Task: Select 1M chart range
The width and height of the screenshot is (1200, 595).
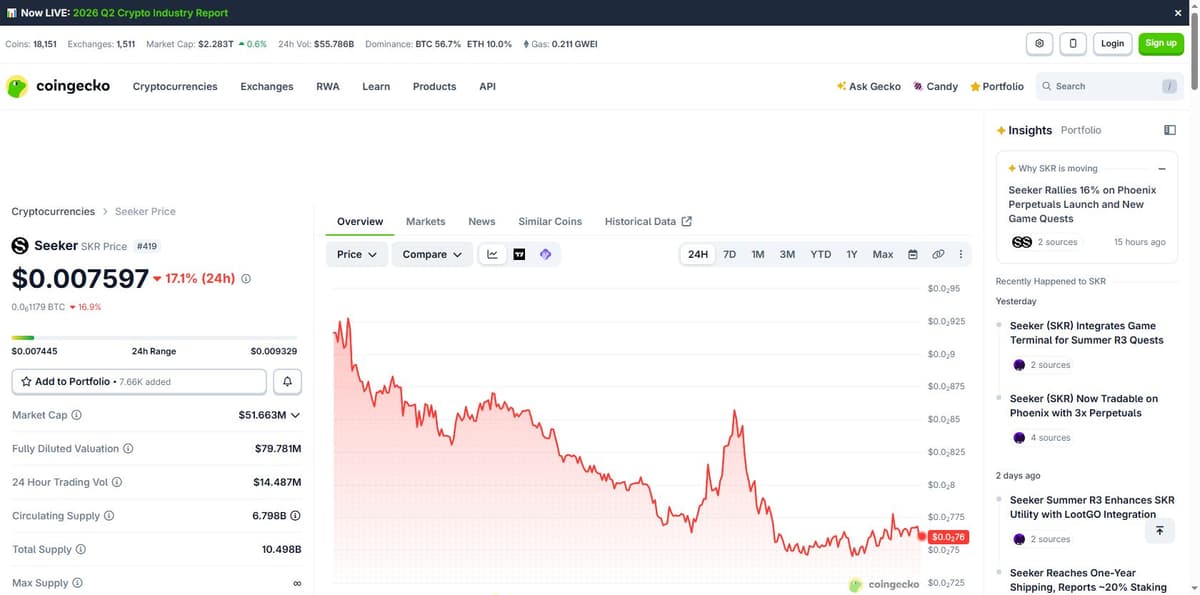Action: (758, 254)
